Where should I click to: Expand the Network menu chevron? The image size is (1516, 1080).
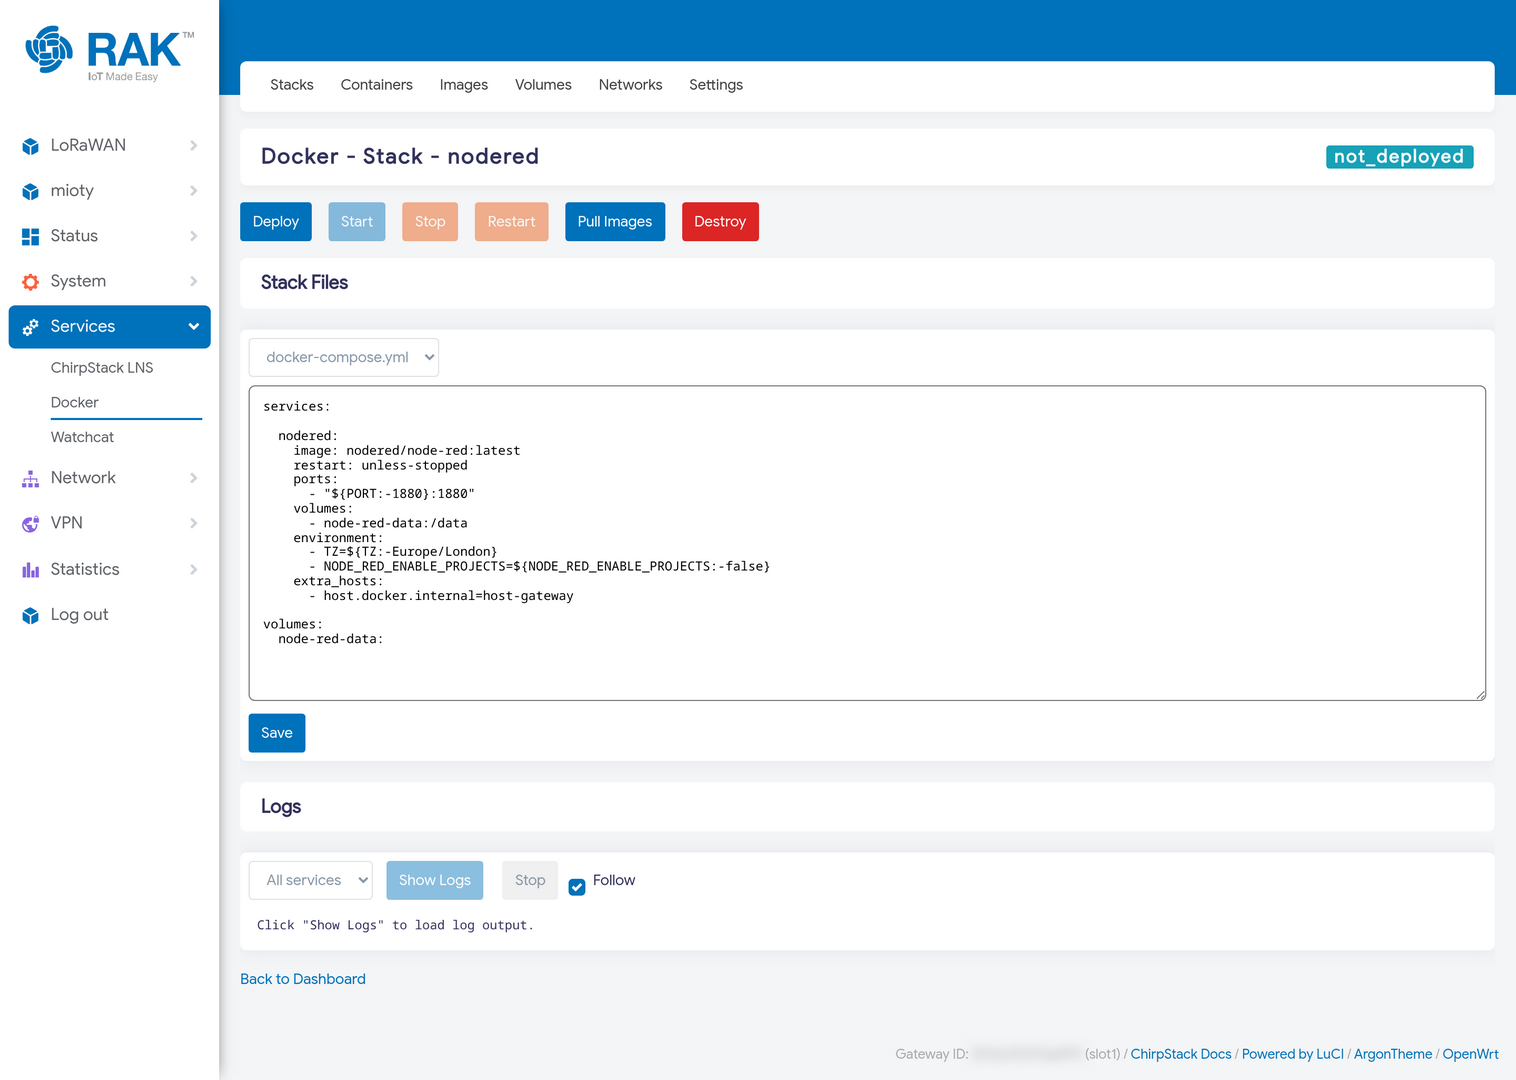coord(193,478)
